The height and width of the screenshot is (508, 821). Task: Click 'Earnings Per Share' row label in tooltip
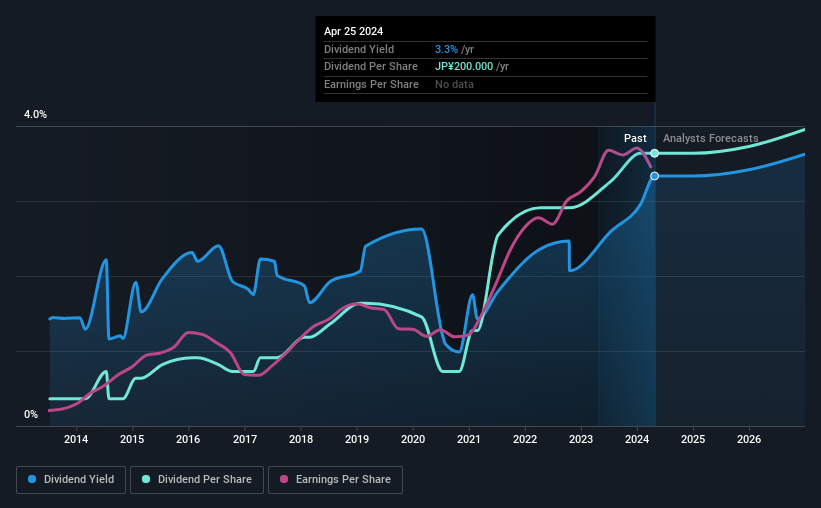point(371,84)
